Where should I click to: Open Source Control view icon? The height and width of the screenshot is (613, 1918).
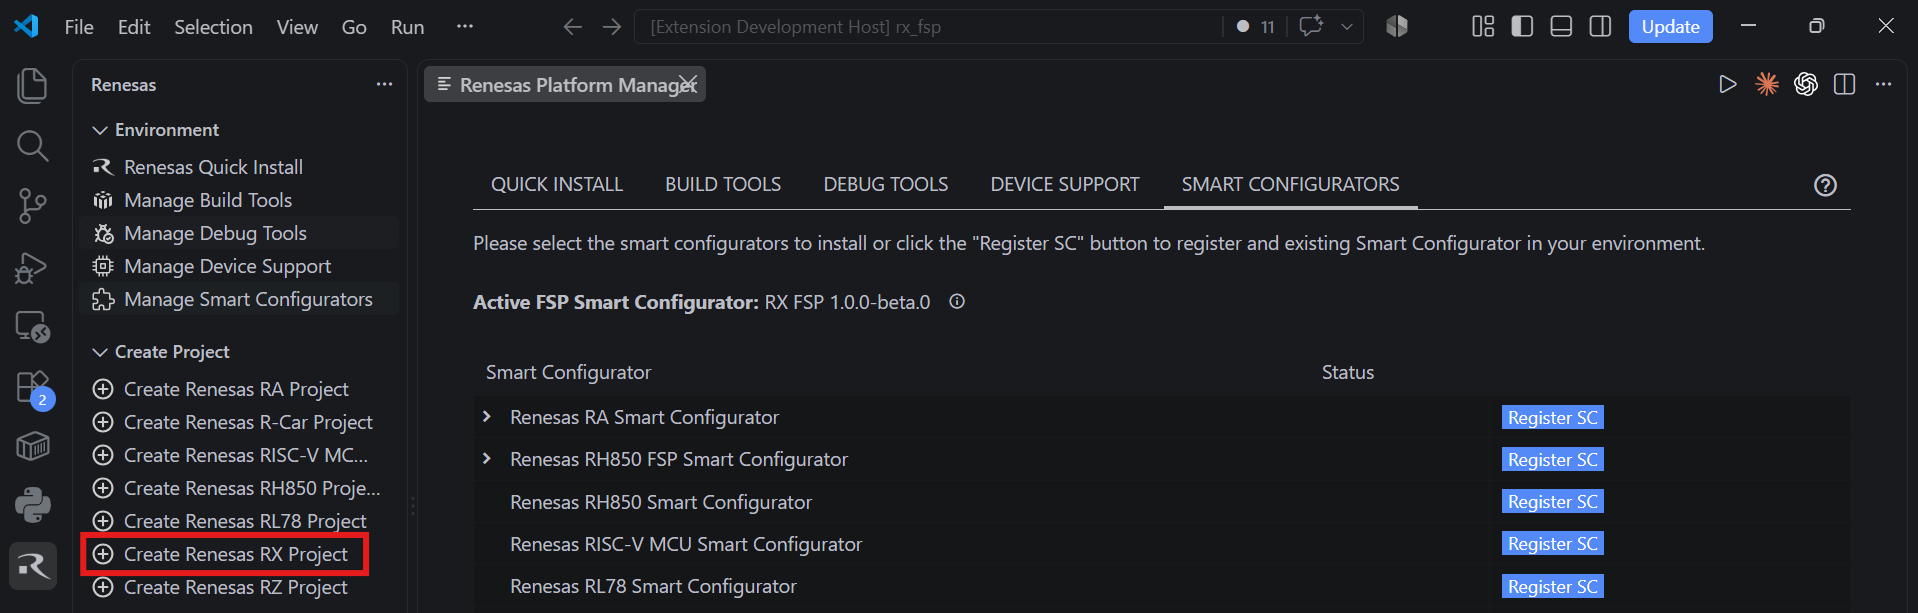tap(32, 206)
